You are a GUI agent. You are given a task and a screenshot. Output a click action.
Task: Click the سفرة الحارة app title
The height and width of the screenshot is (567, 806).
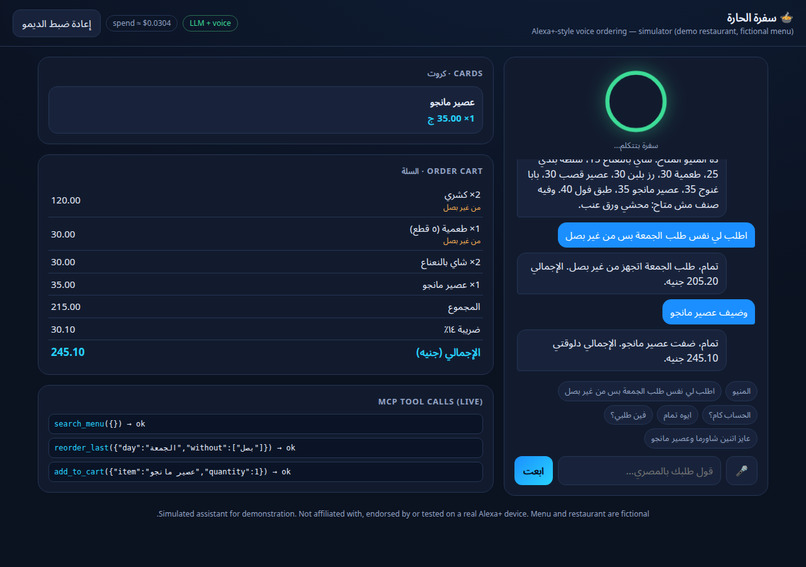pyautogui.click(x=752, y=18)
